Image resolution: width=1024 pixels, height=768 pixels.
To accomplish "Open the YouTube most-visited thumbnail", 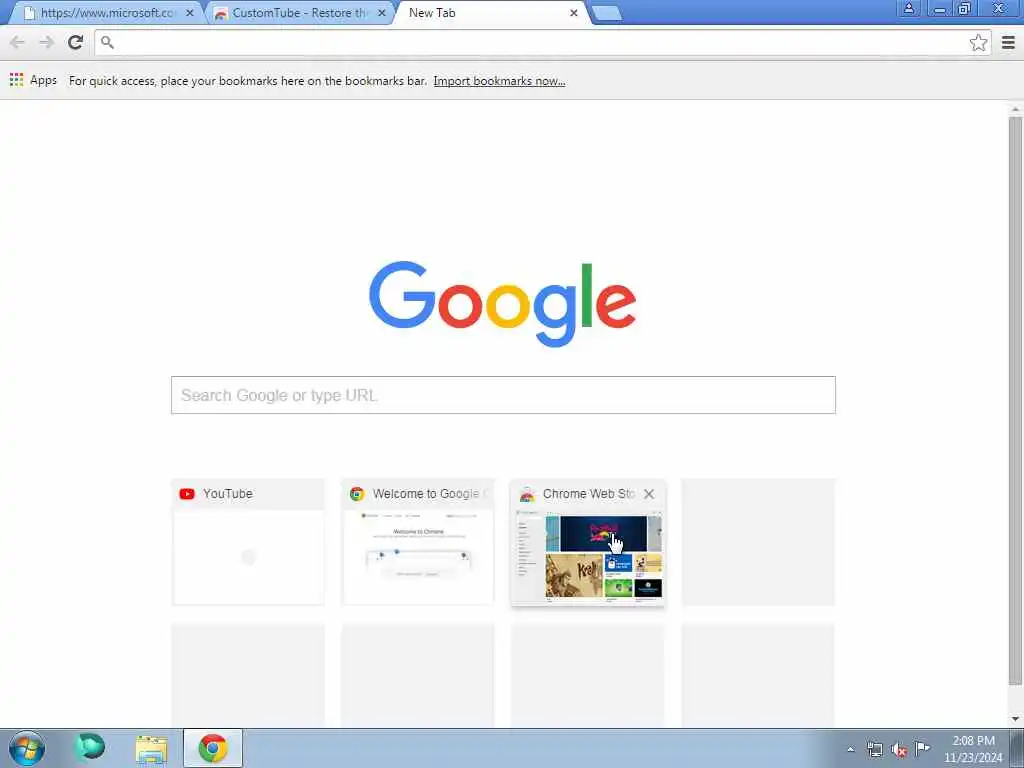I will pyautogui.click(x=248, y=542).
